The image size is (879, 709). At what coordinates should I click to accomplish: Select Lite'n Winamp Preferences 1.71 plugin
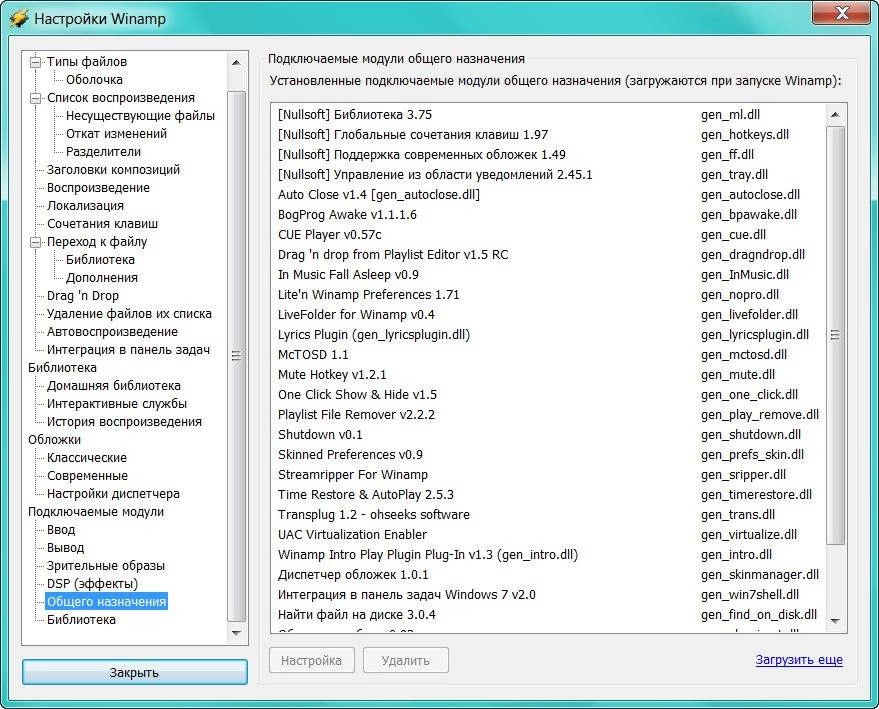click(548, 294)
